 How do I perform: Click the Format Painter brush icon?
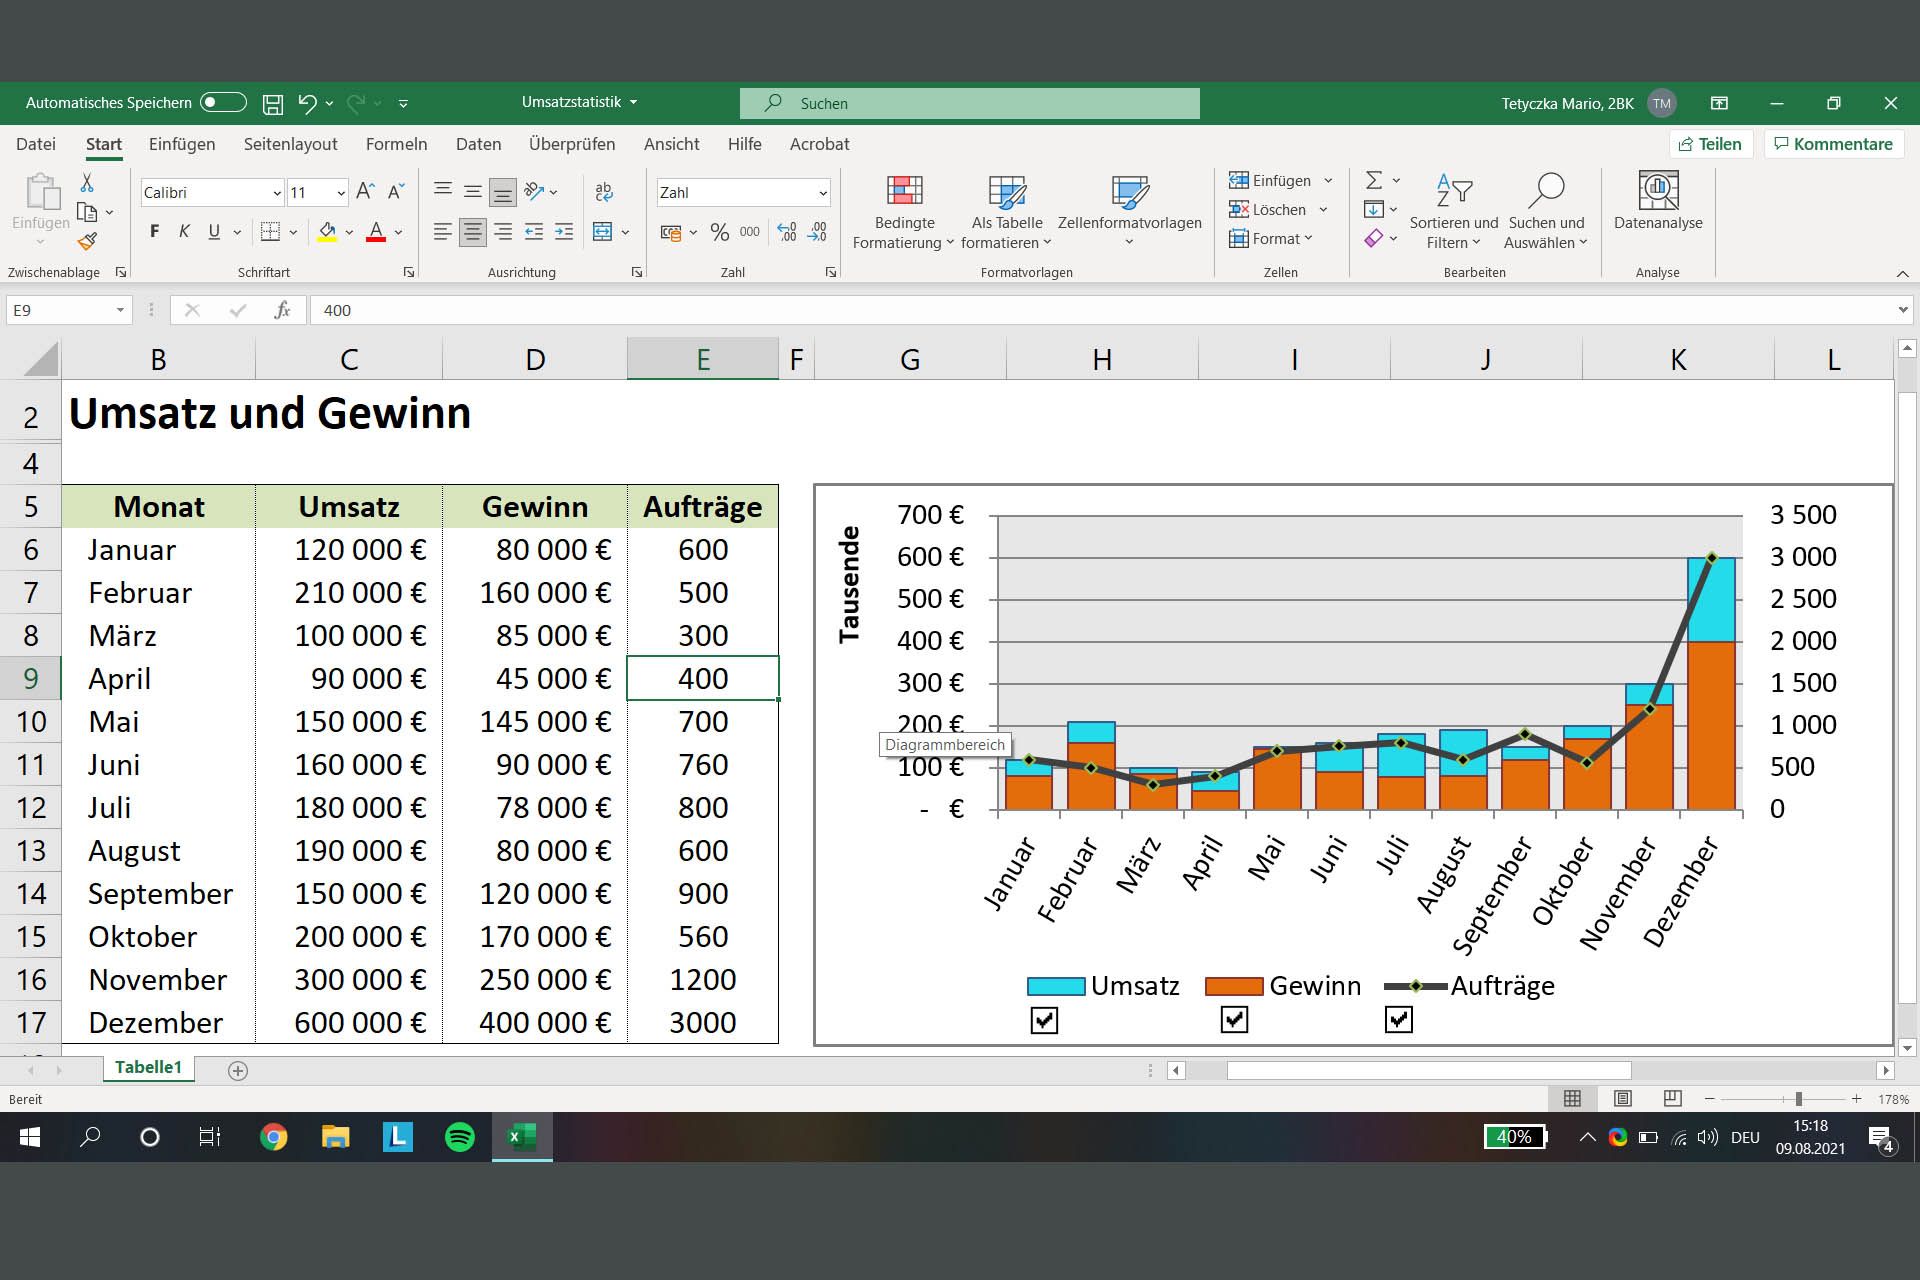click(88, 241)
